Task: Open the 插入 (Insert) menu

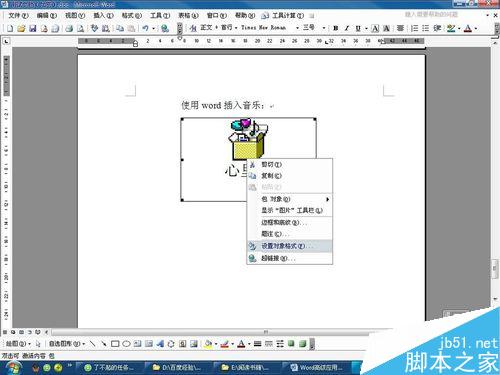Action: (x=103, y=15)
